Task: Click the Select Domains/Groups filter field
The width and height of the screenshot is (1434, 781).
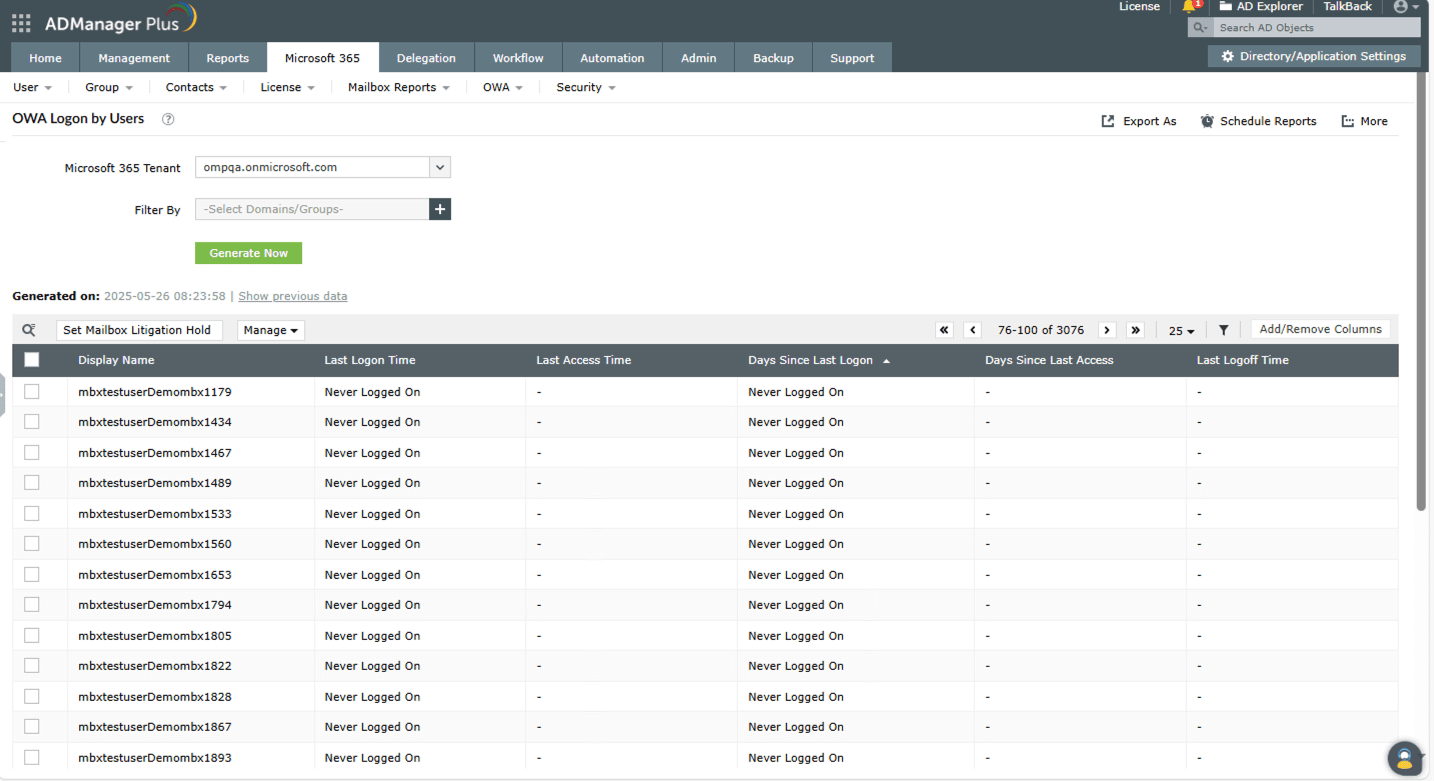Action: [312, 209]
